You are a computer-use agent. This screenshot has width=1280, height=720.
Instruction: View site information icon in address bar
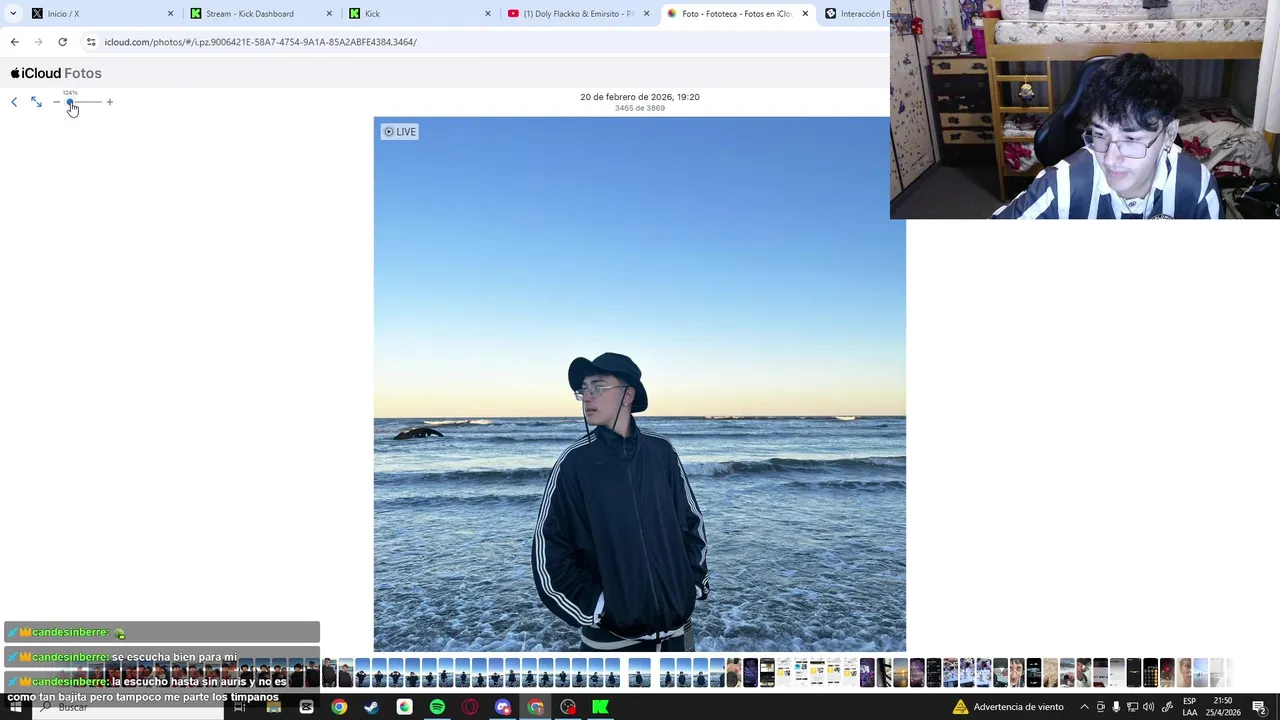(91, 42)
